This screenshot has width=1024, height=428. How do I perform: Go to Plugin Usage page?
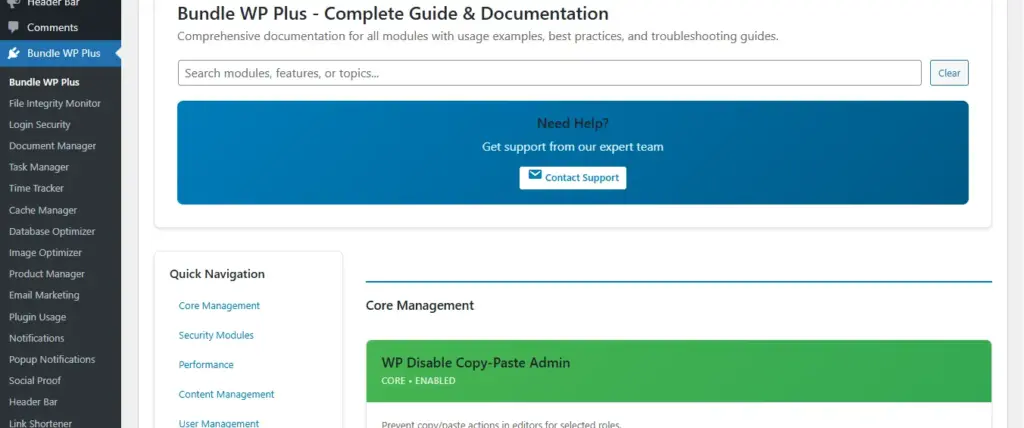(38, 317)
